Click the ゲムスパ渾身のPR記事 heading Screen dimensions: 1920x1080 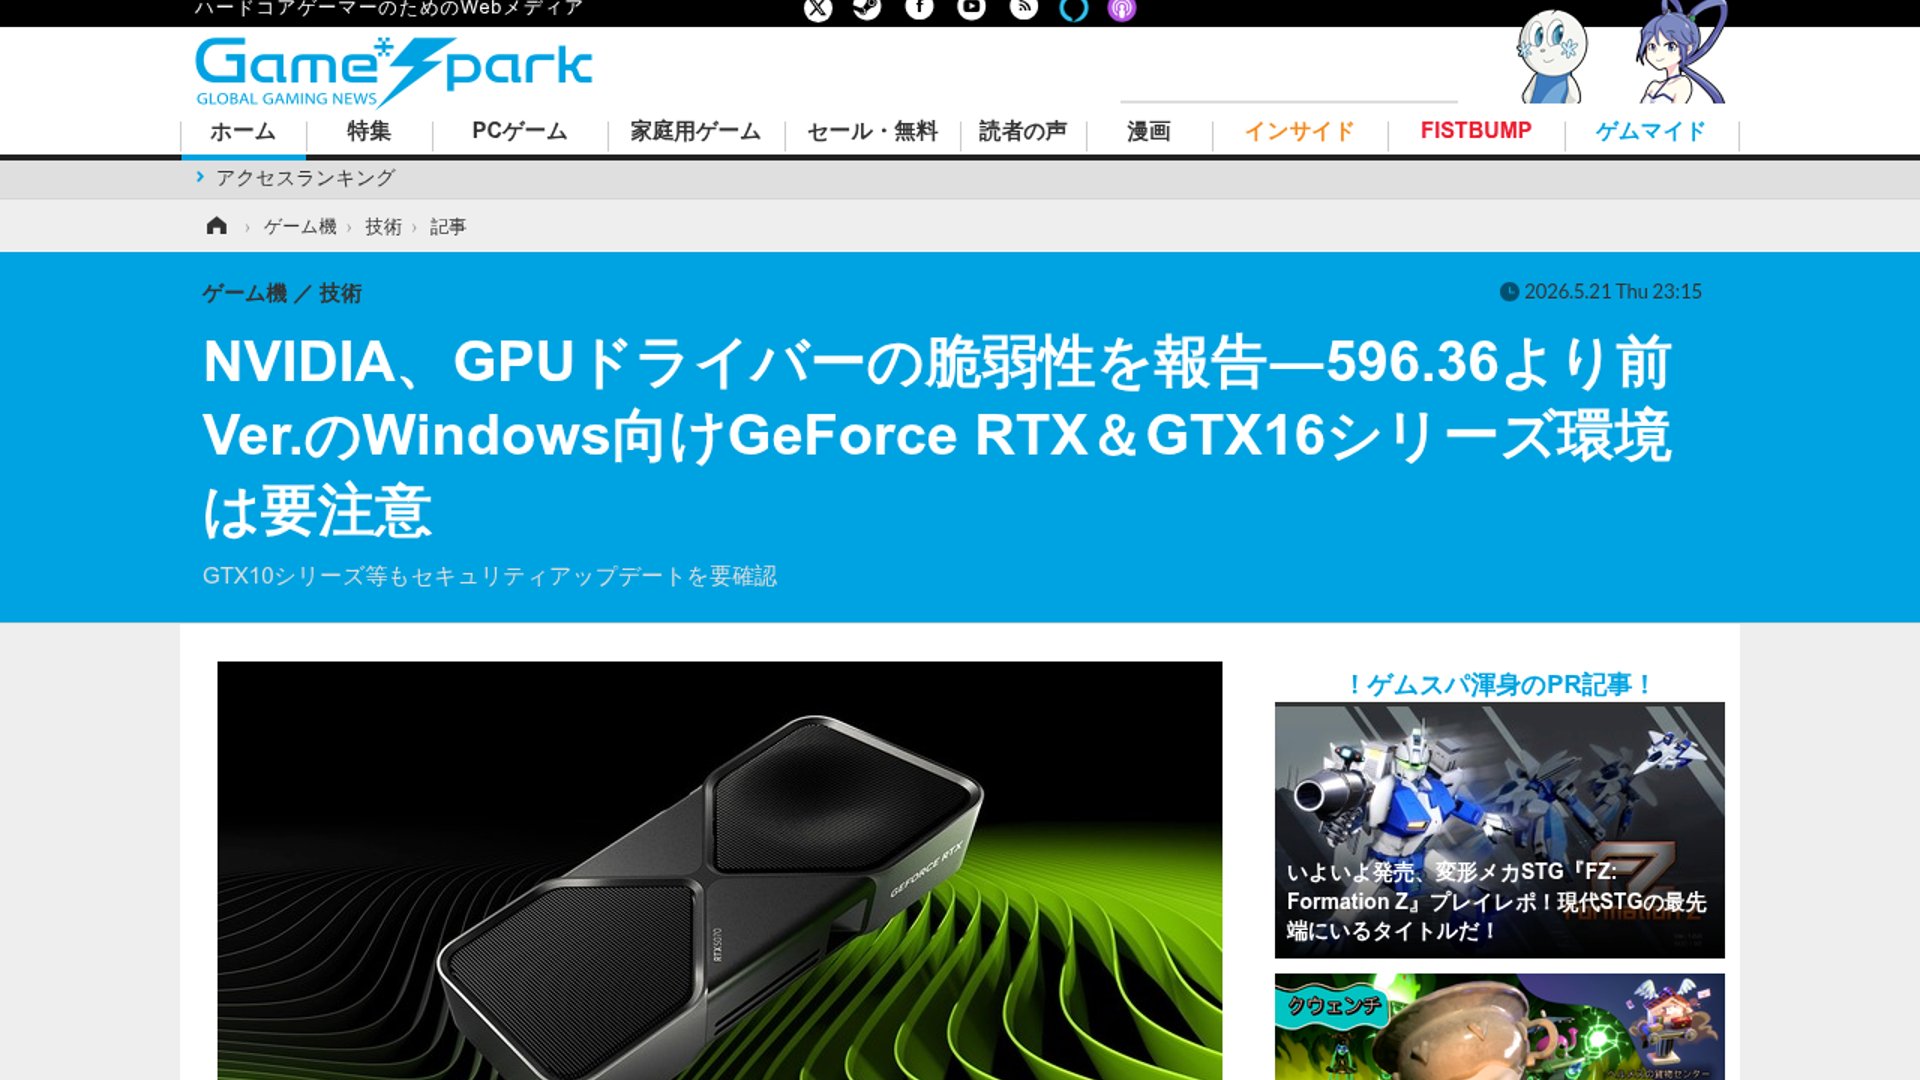tap(1499, 685)
